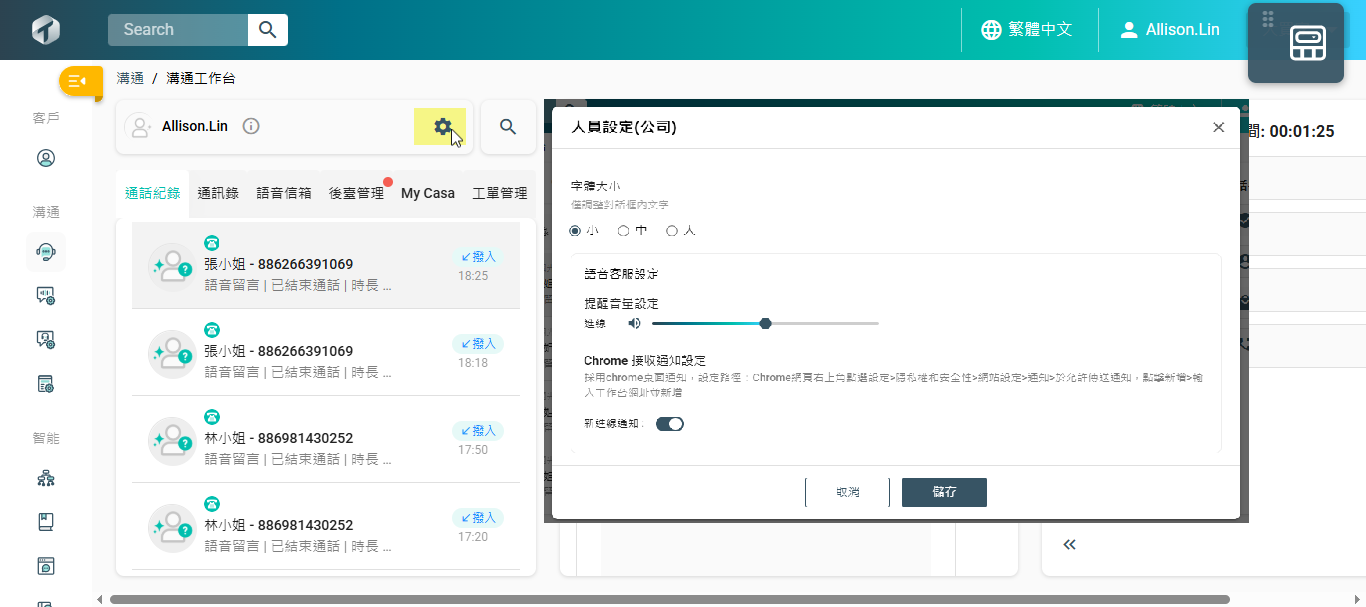The width and height of the screenshot is (1366, 607).
Task: Click the yellow sidebar collapse tab
Action: (x=80, y=81)
